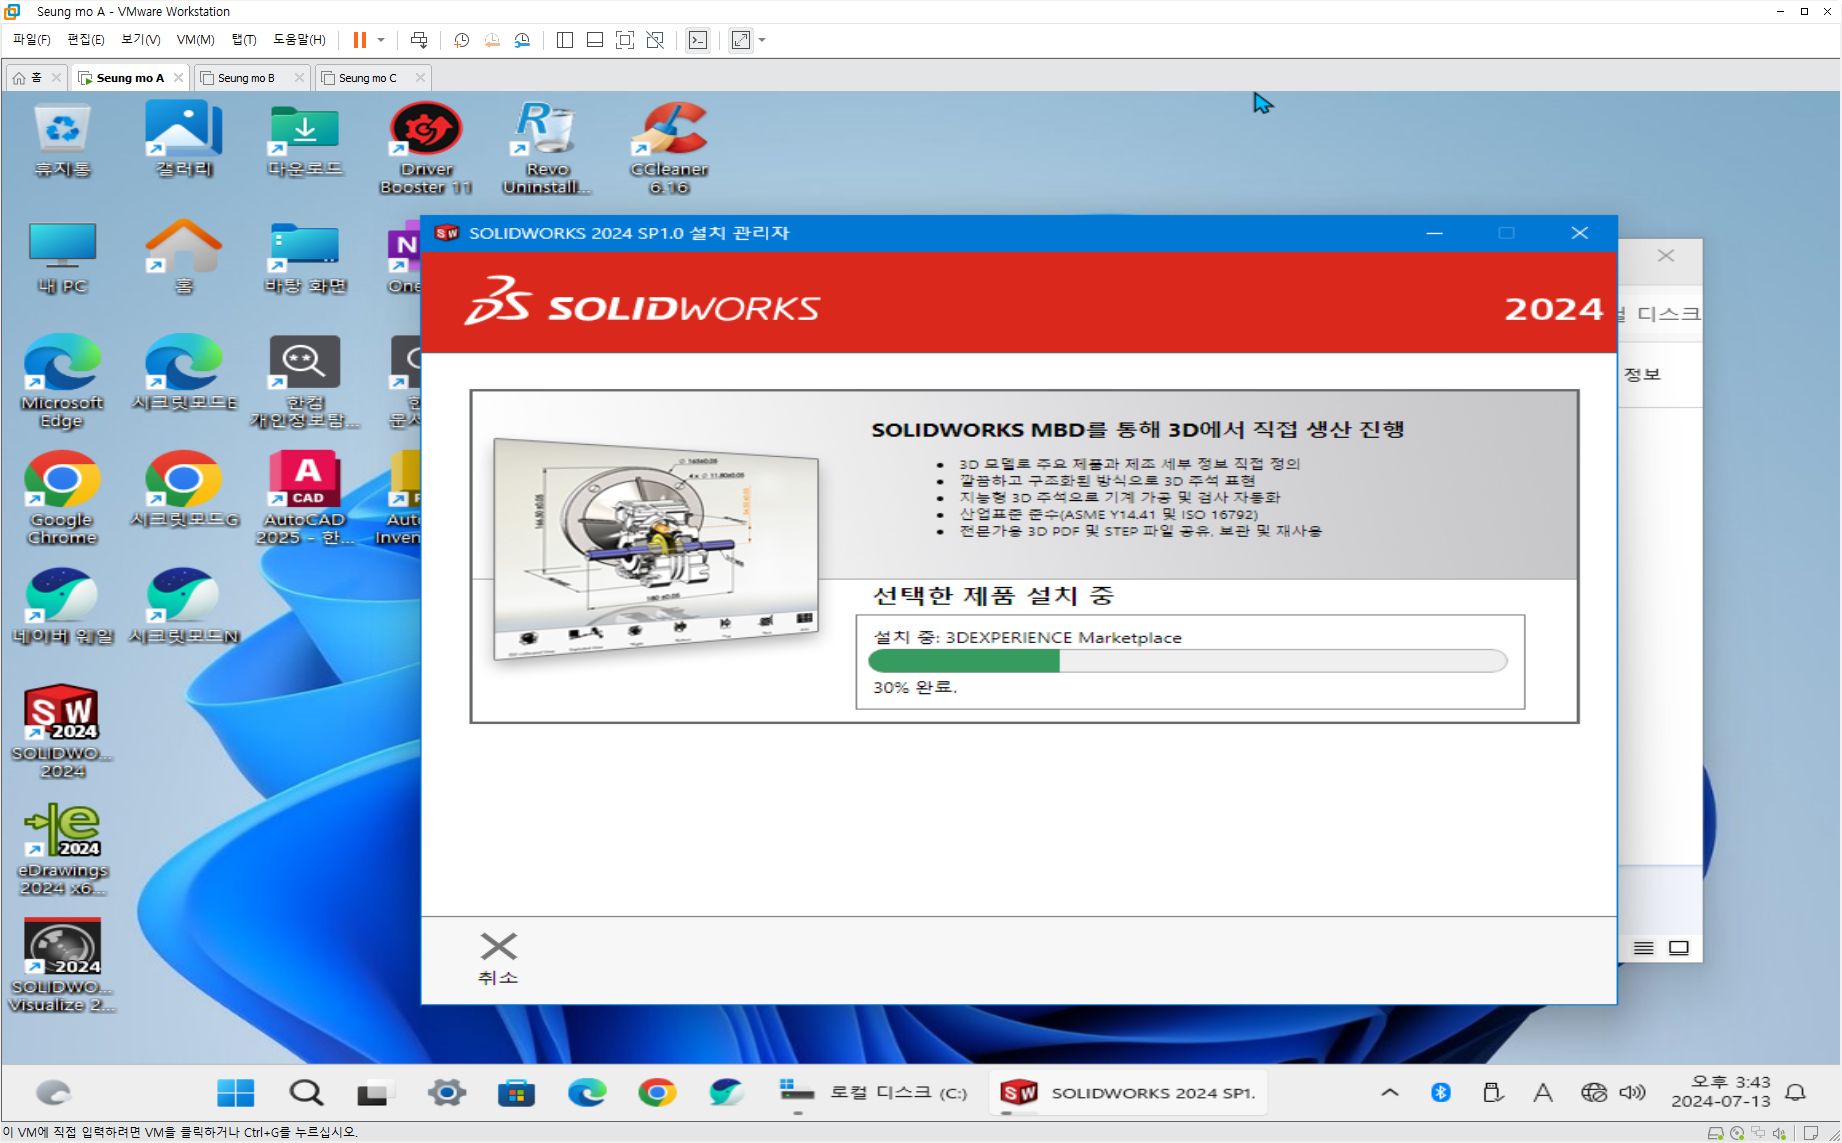Click the installation progress bar
Image resolution: width=1842 pixels, height=1143 pixels.
click(x=1188, y=661)
